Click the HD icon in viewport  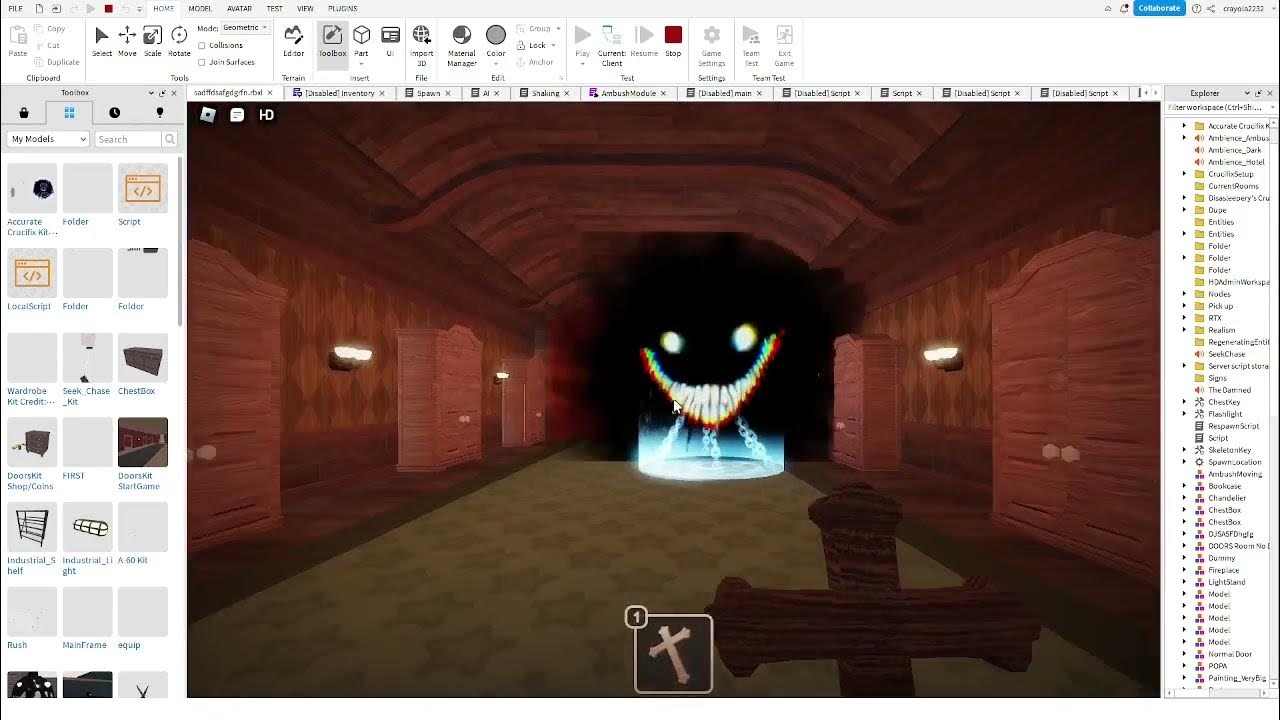pyautogui.click(x=267, y=115)
